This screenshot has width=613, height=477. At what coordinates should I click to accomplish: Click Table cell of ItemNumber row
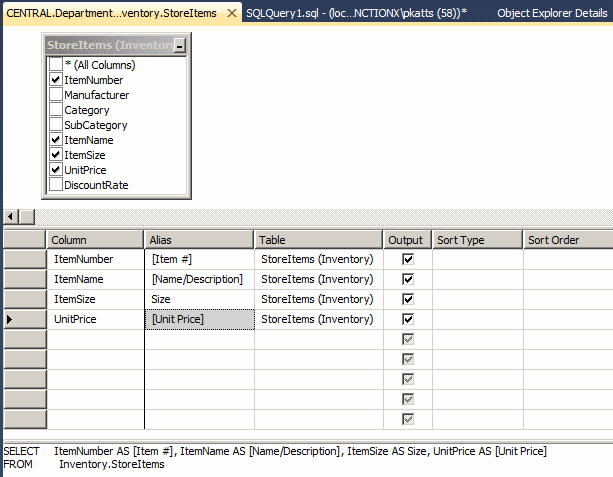pyautogui.click(x=319, y=259)
